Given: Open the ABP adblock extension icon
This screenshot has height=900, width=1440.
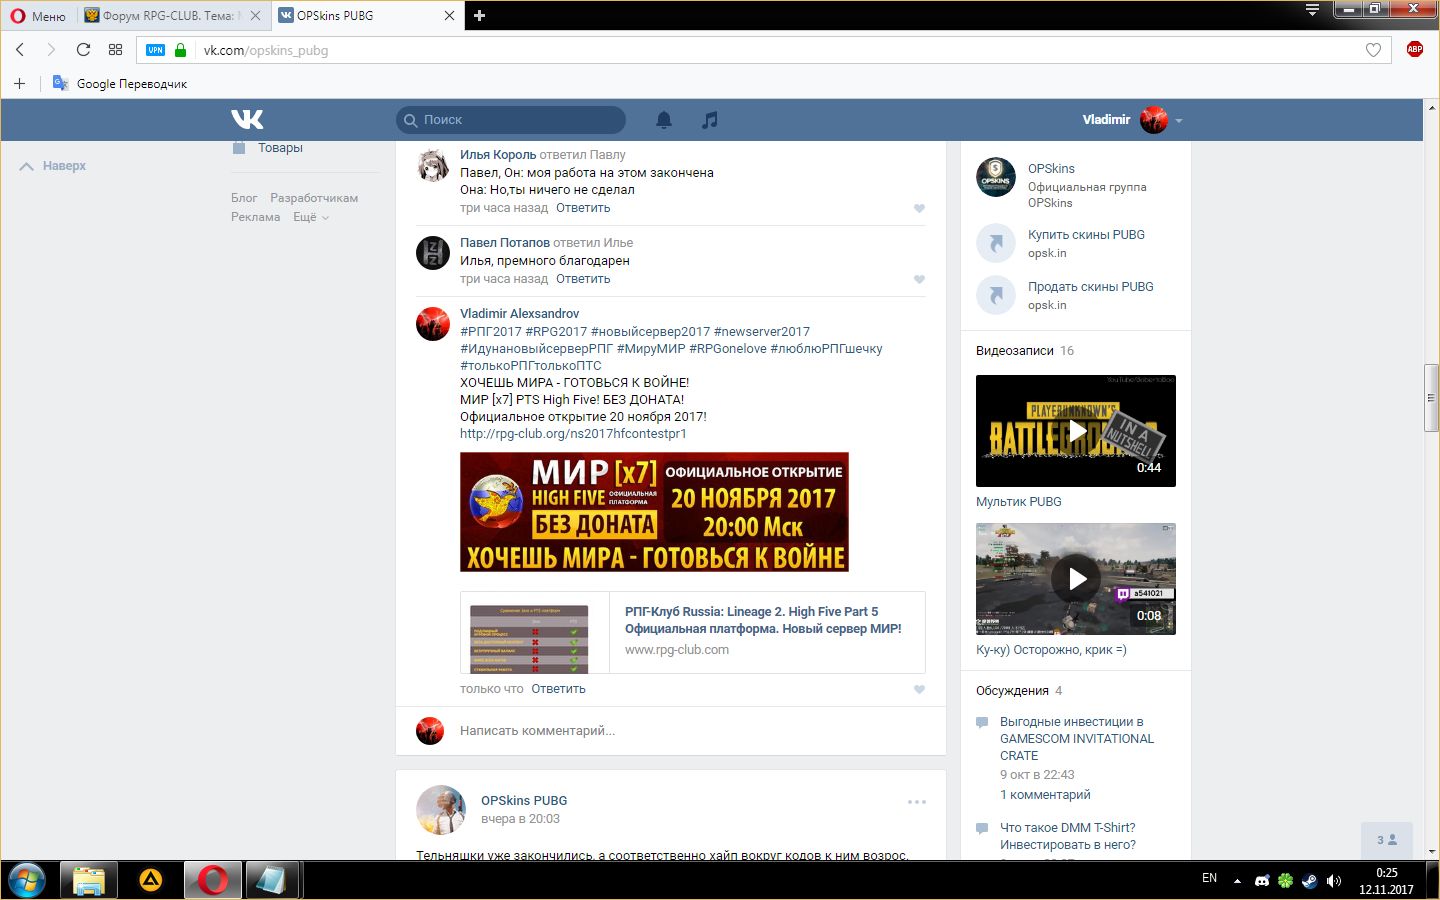Looking at the screenshot, I should click(1414, 49).
